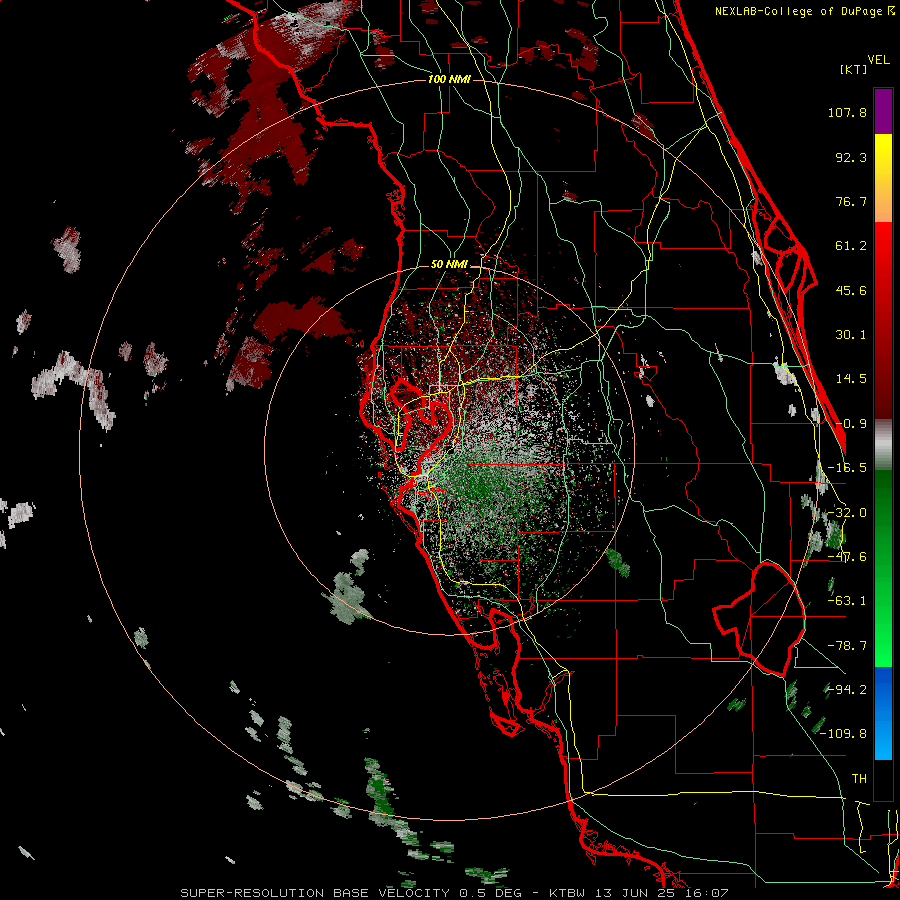Click the Super-Resolution Base Velocity caption at bottom
Screen dimensions: 900x900
pos(454,893)
